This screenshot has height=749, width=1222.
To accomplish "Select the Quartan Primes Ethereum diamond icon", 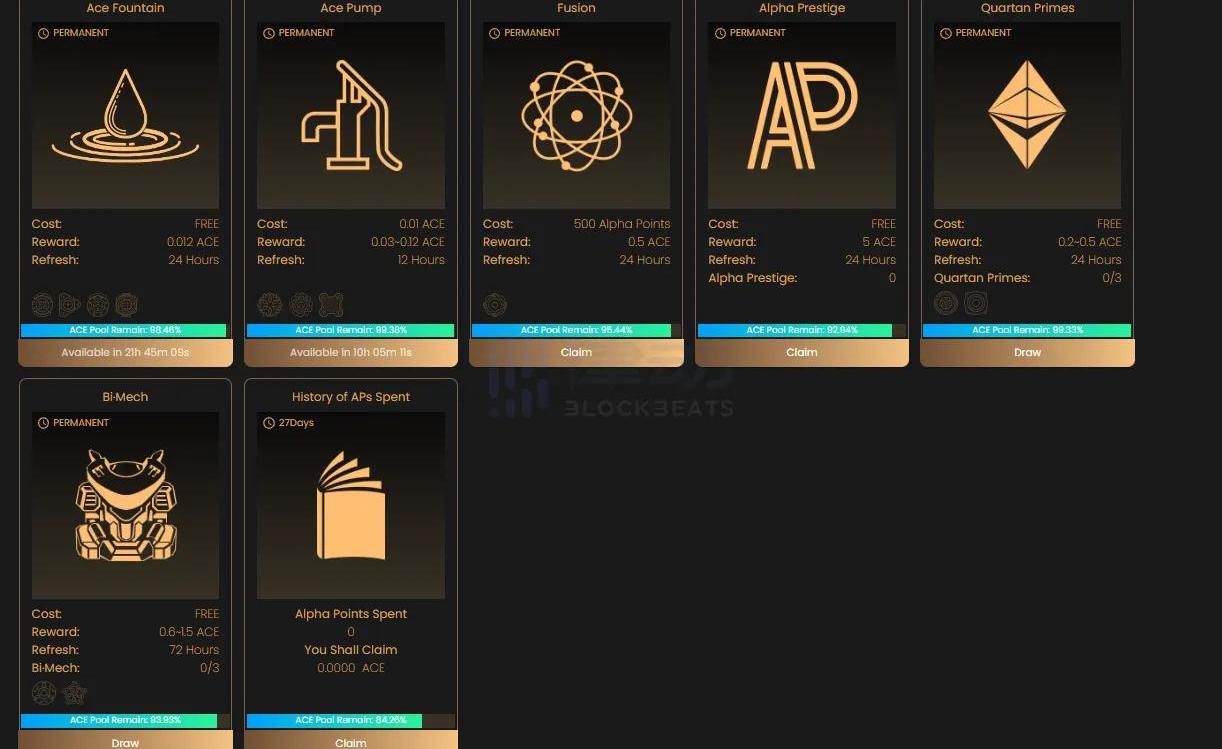I will pos(1027,116).
